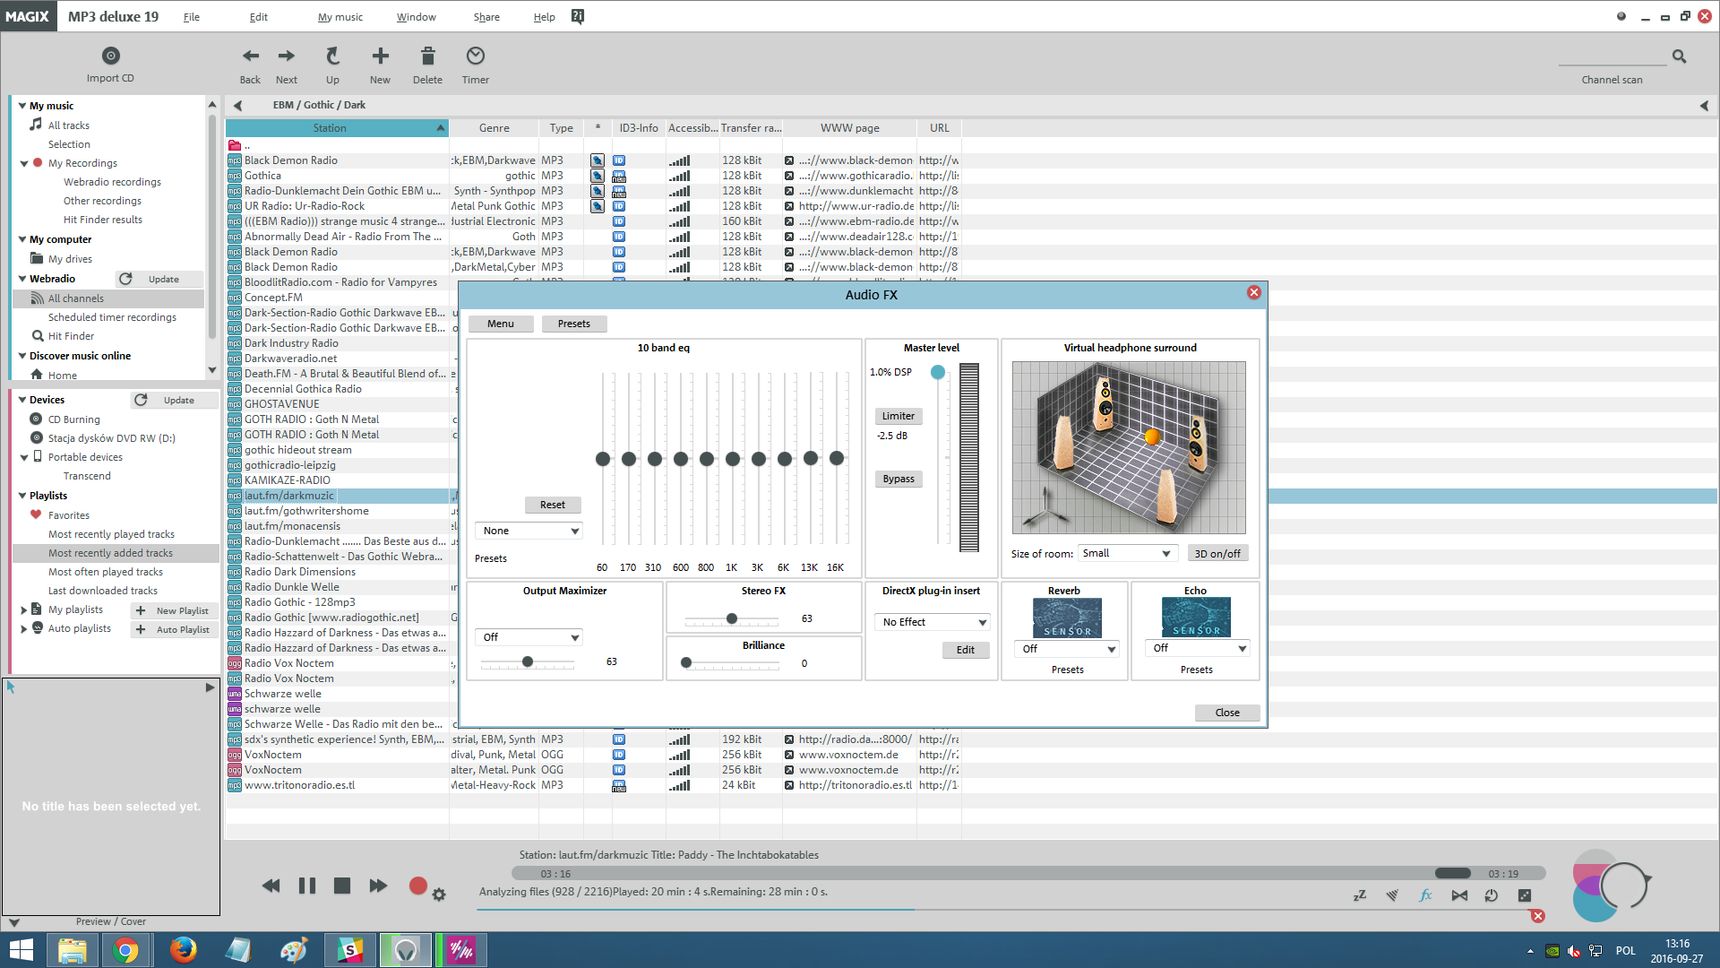The height and width of the screenshot is (968, 1720).
Task: Open the Timer clock icon
Action: pyautogui.click(x=475, y=56)
